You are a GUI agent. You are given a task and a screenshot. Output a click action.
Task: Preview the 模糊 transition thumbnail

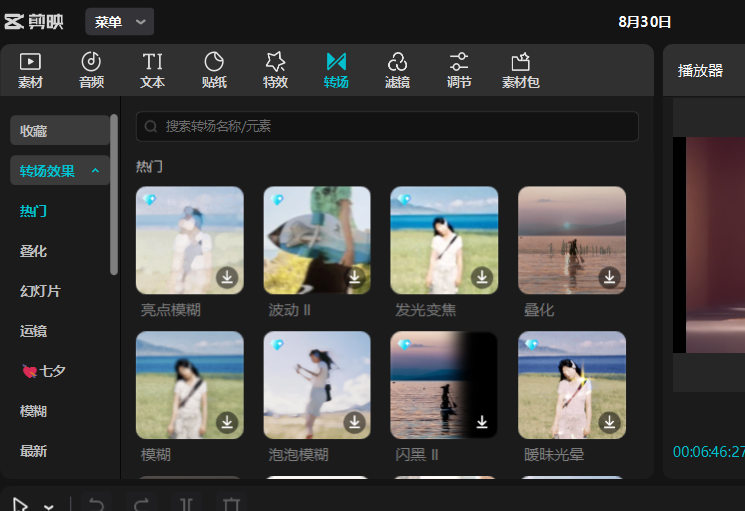(x=190, y=385)
